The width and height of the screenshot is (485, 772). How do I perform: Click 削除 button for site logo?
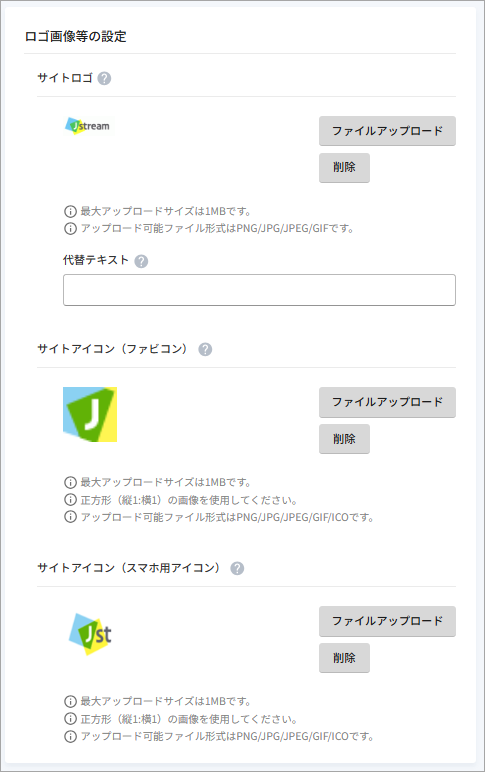pyautogui.click(x=344, y=167)
